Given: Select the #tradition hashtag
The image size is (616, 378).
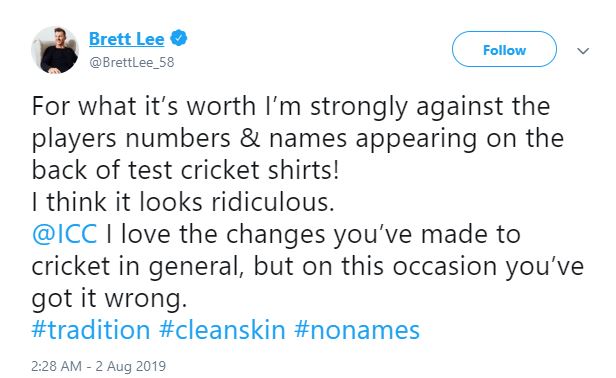Looking at the screenshot, I should tap(91, 330).
